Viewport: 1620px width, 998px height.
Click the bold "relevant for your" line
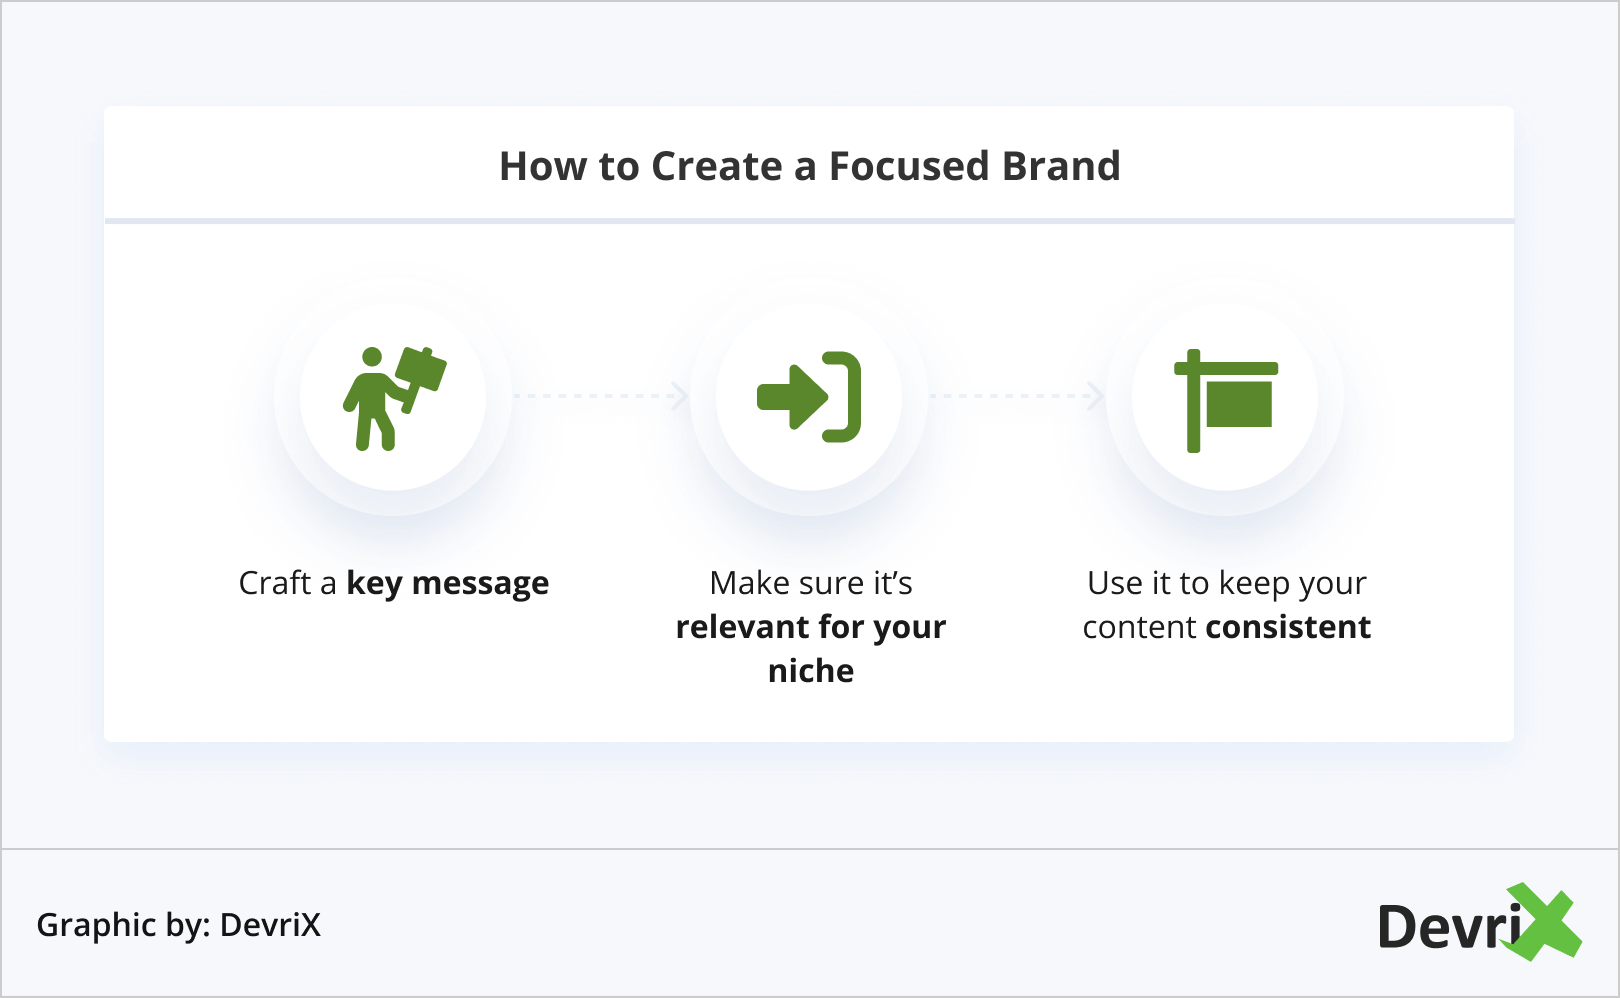(810, 627)
